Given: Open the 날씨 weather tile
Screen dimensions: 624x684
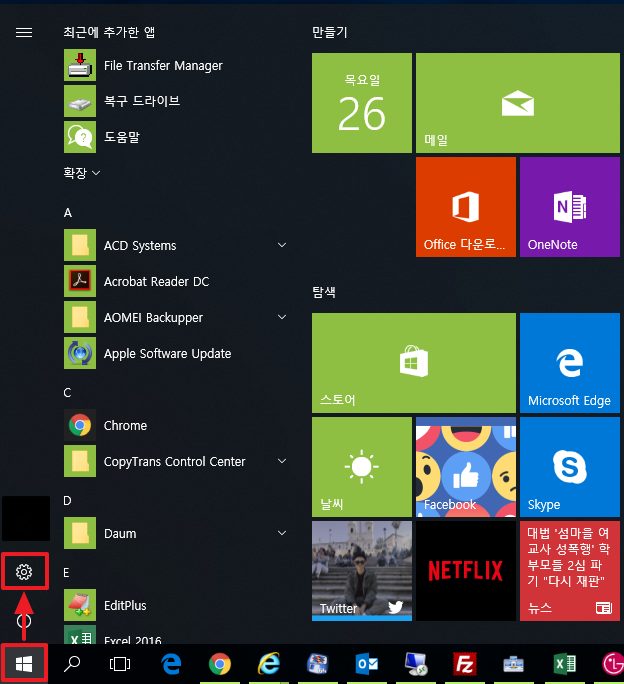Looking at the screenshot, I should click(x=362, y=467).
